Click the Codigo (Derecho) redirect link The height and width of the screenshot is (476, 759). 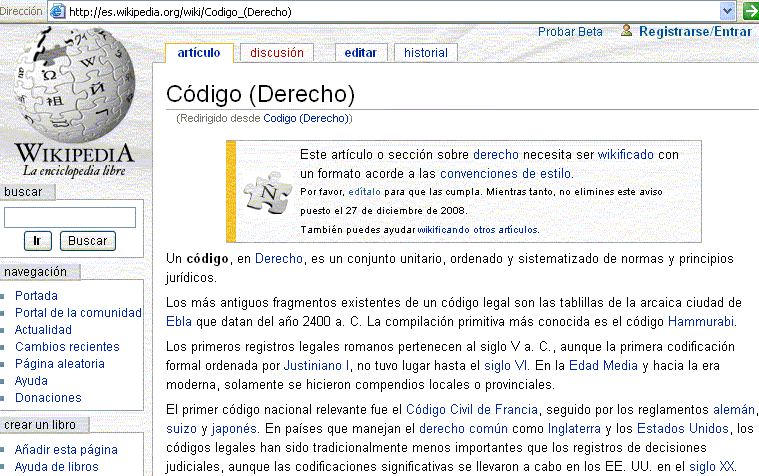(x=306, y=118)
